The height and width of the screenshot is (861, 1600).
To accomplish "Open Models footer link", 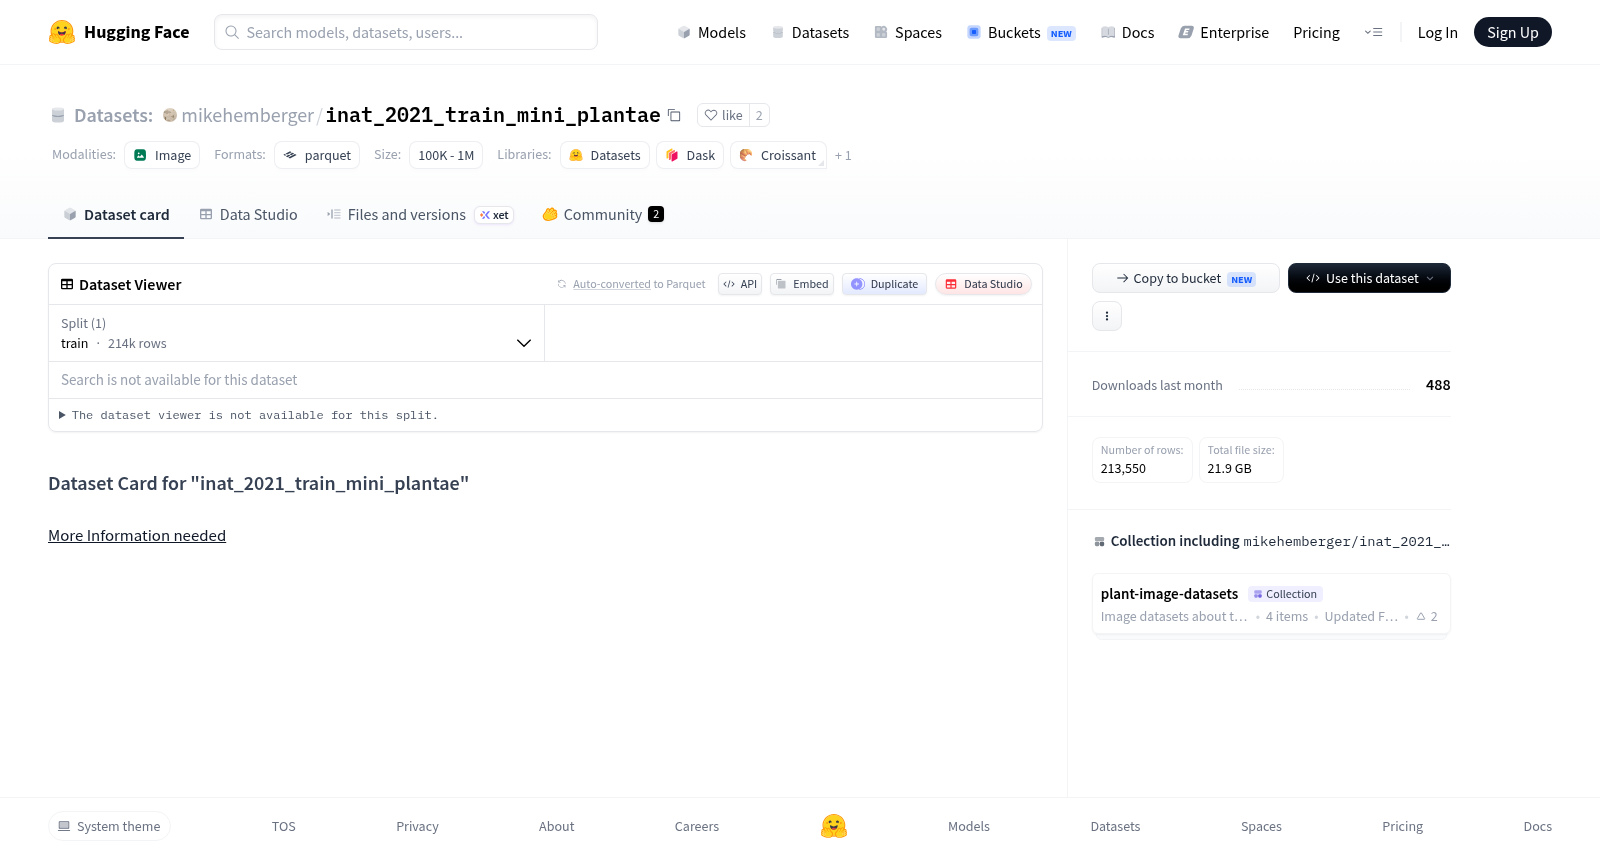I will (x=969, y=826).
